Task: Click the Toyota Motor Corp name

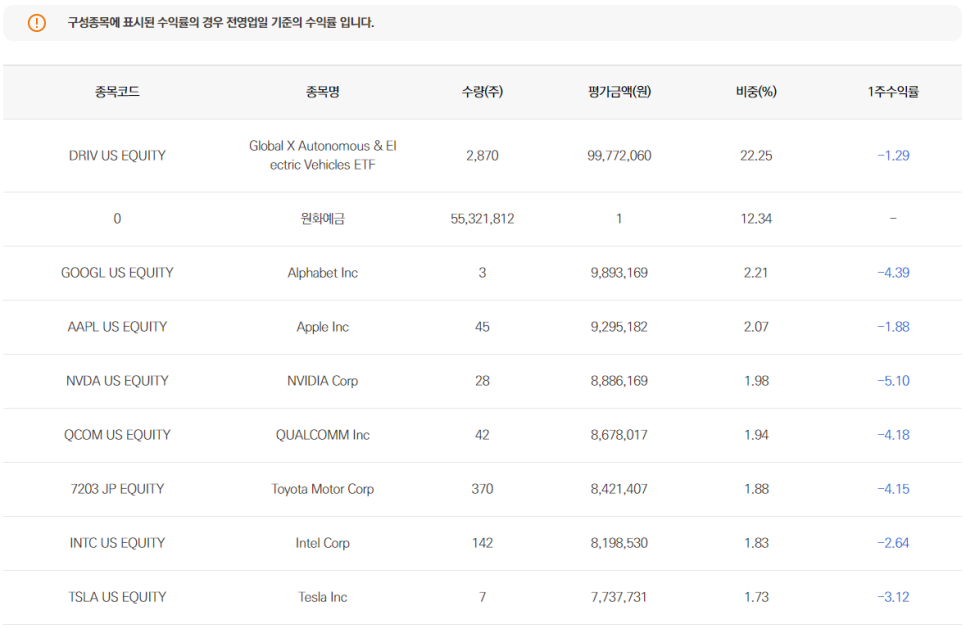Action: point(322,489)
